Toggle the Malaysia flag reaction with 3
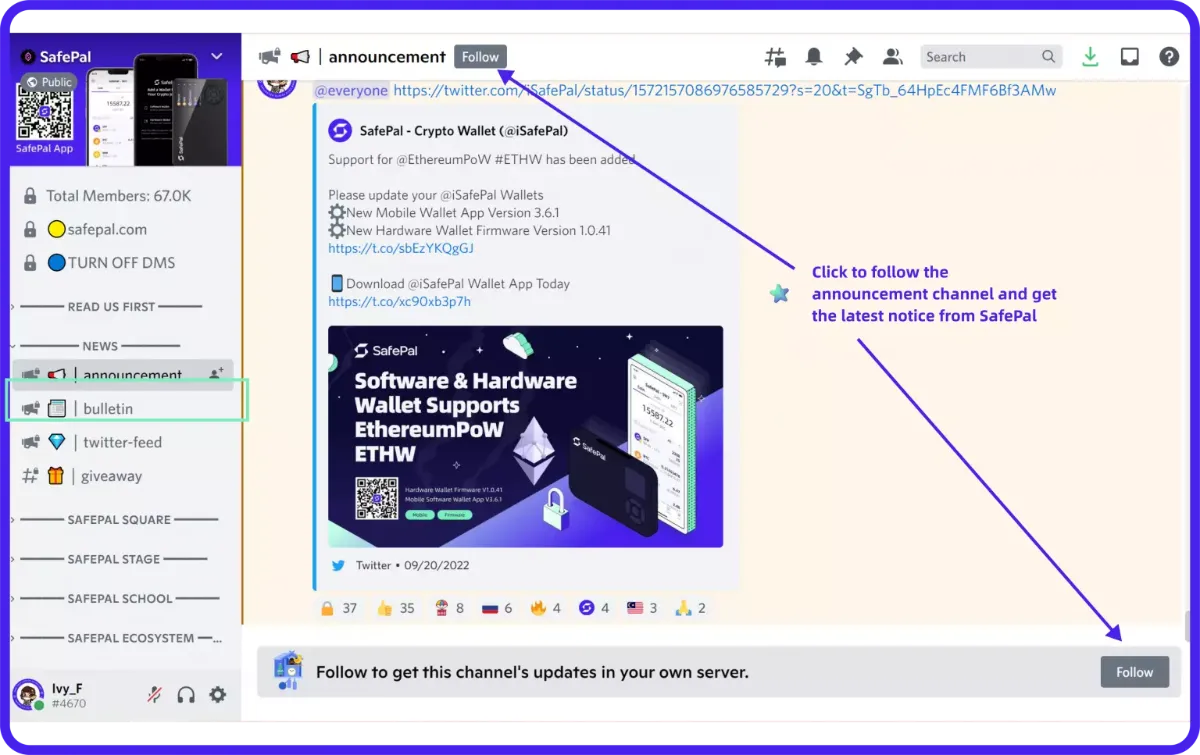The height and width of the screenshot is (755, 1200). point(643,608)
